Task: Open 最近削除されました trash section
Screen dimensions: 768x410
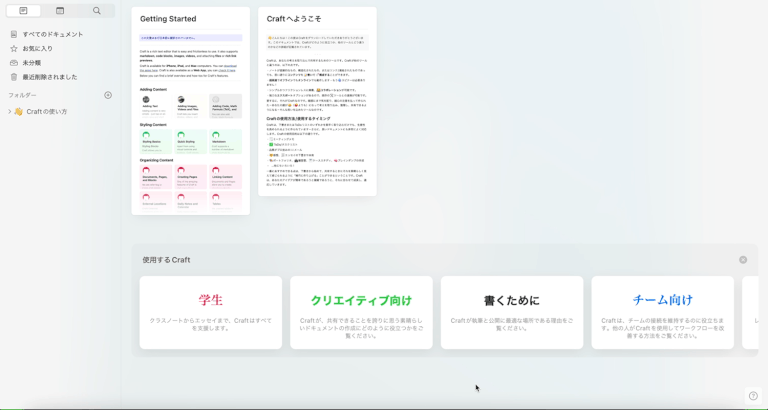Action: (x=49, y=76)
